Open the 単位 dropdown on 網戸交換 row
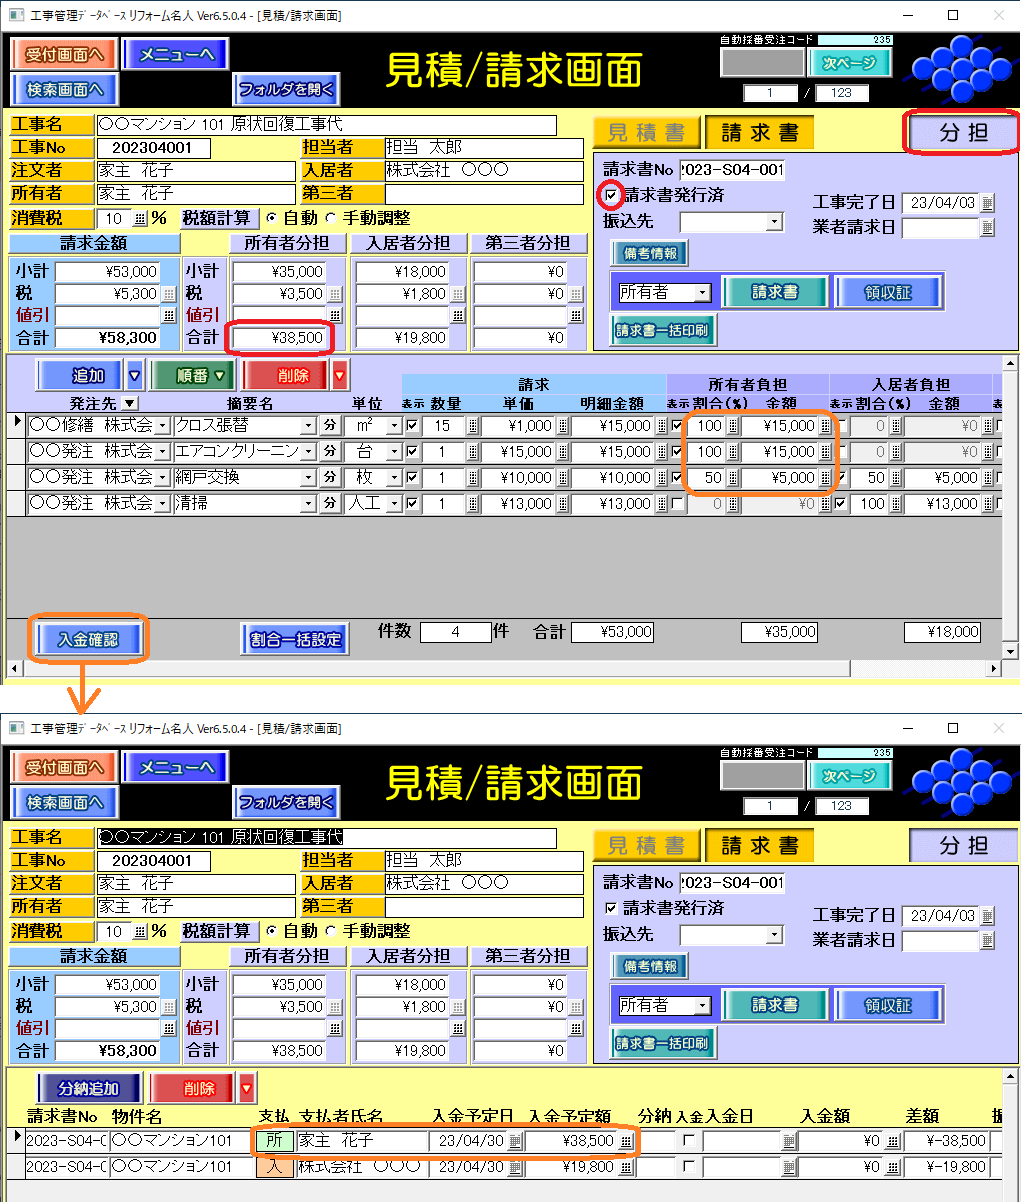Image resolution: width=1022 pixels, height=1202 pixels. point(394,478)
